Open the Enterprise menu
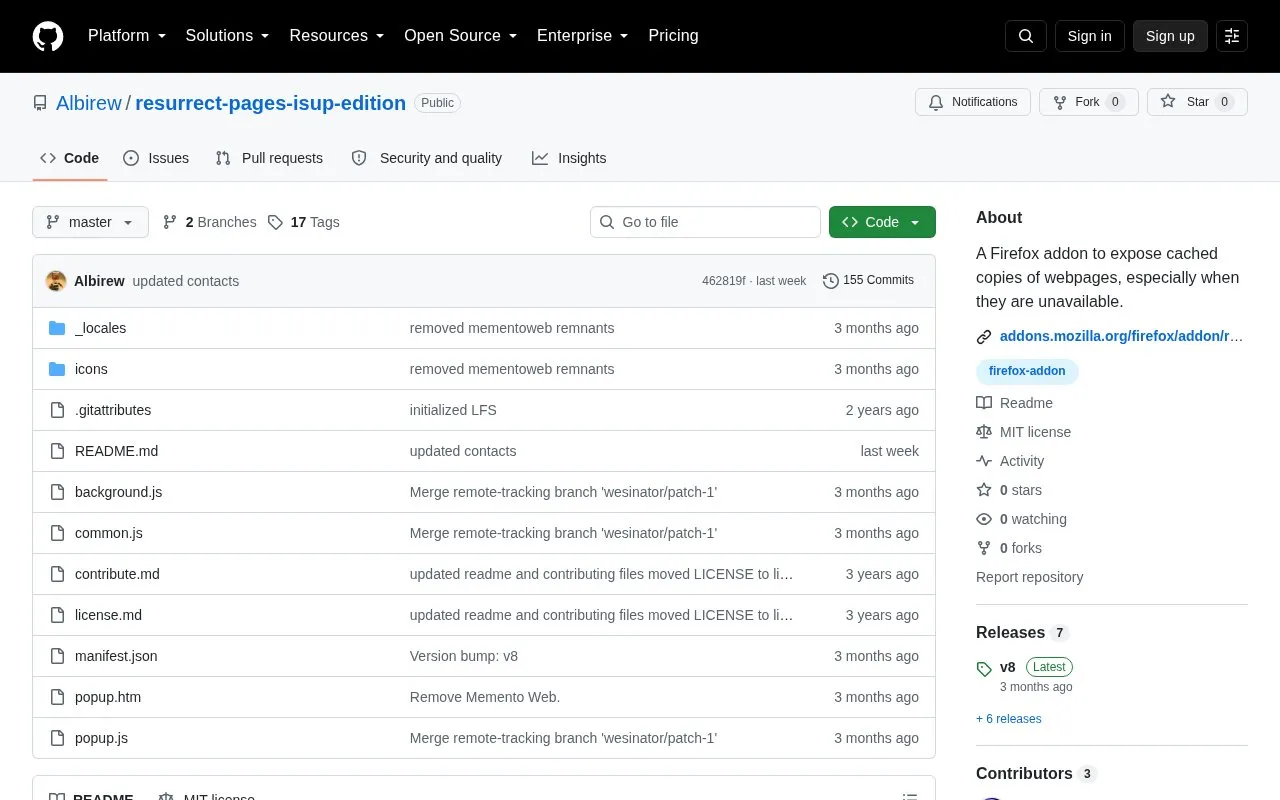1280x800 pixels. [x=583, y=36]
